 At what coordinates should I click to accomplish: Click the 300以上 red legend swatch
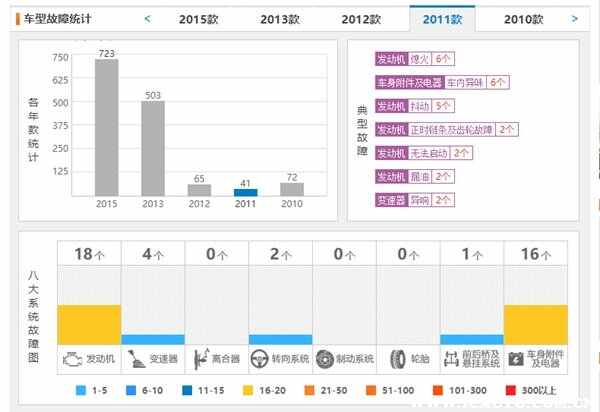click(510, 390)
